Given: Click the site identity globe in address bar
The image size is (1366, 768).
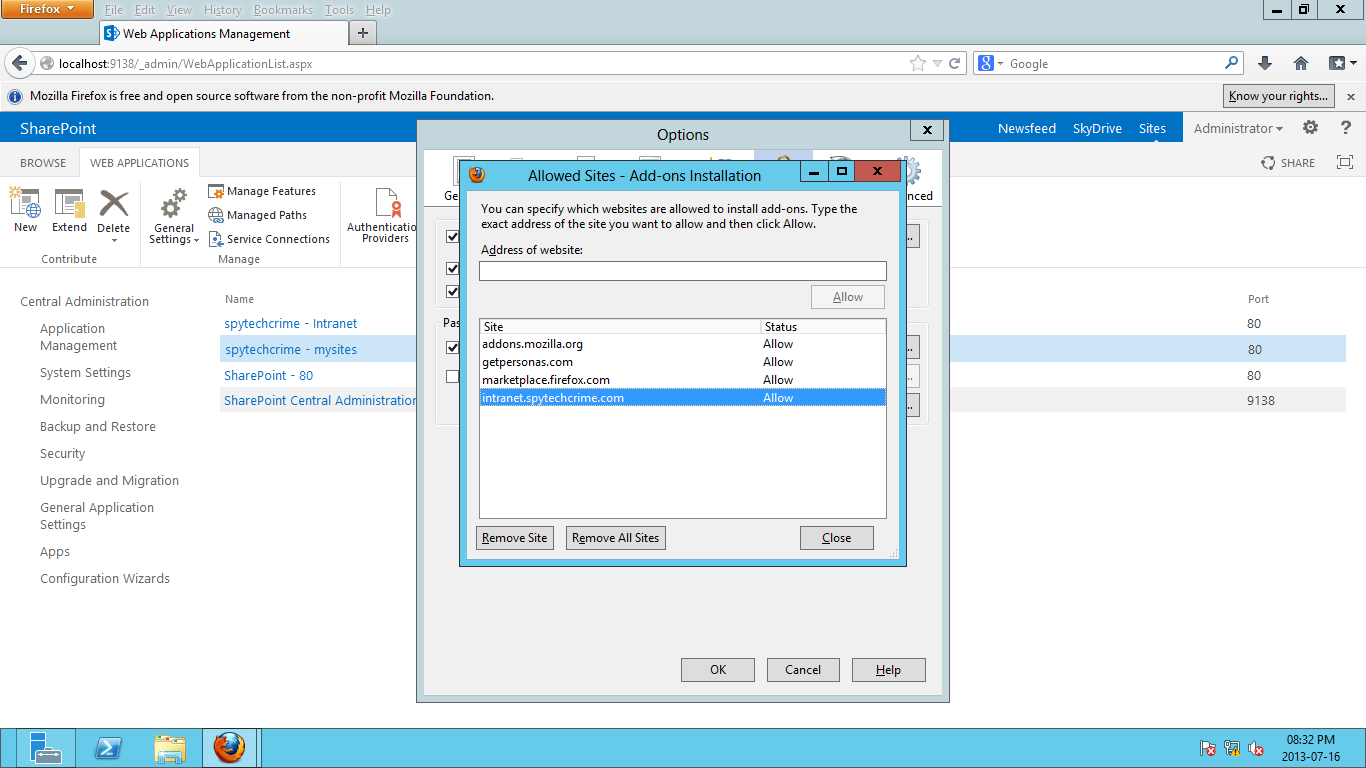Looking at the screenshot, I should point(46,64).
